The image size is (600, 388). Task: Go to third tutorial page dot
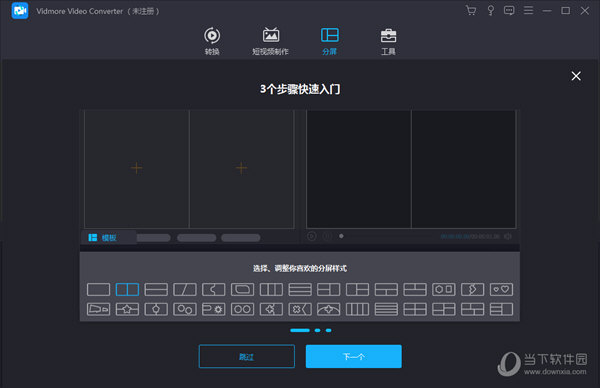[x=329, y=330]
